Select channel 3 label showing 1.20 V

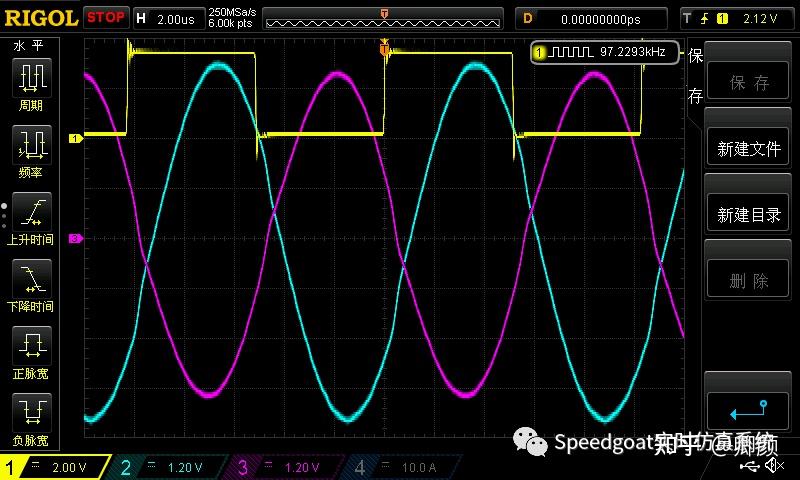(x=284, y=467)
